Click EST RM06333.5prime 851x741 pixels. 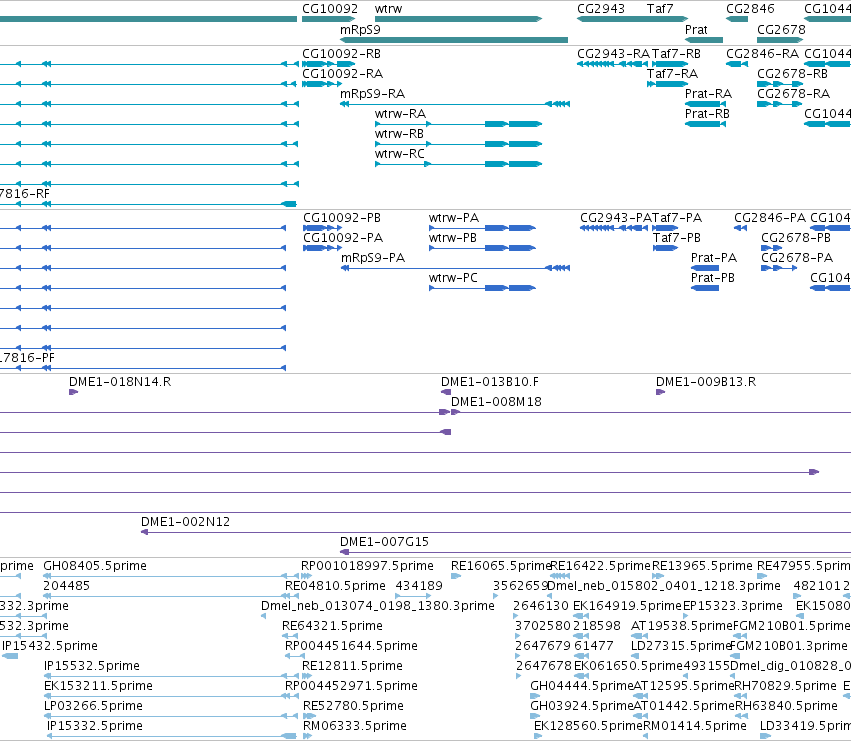(x=354, y=726)
